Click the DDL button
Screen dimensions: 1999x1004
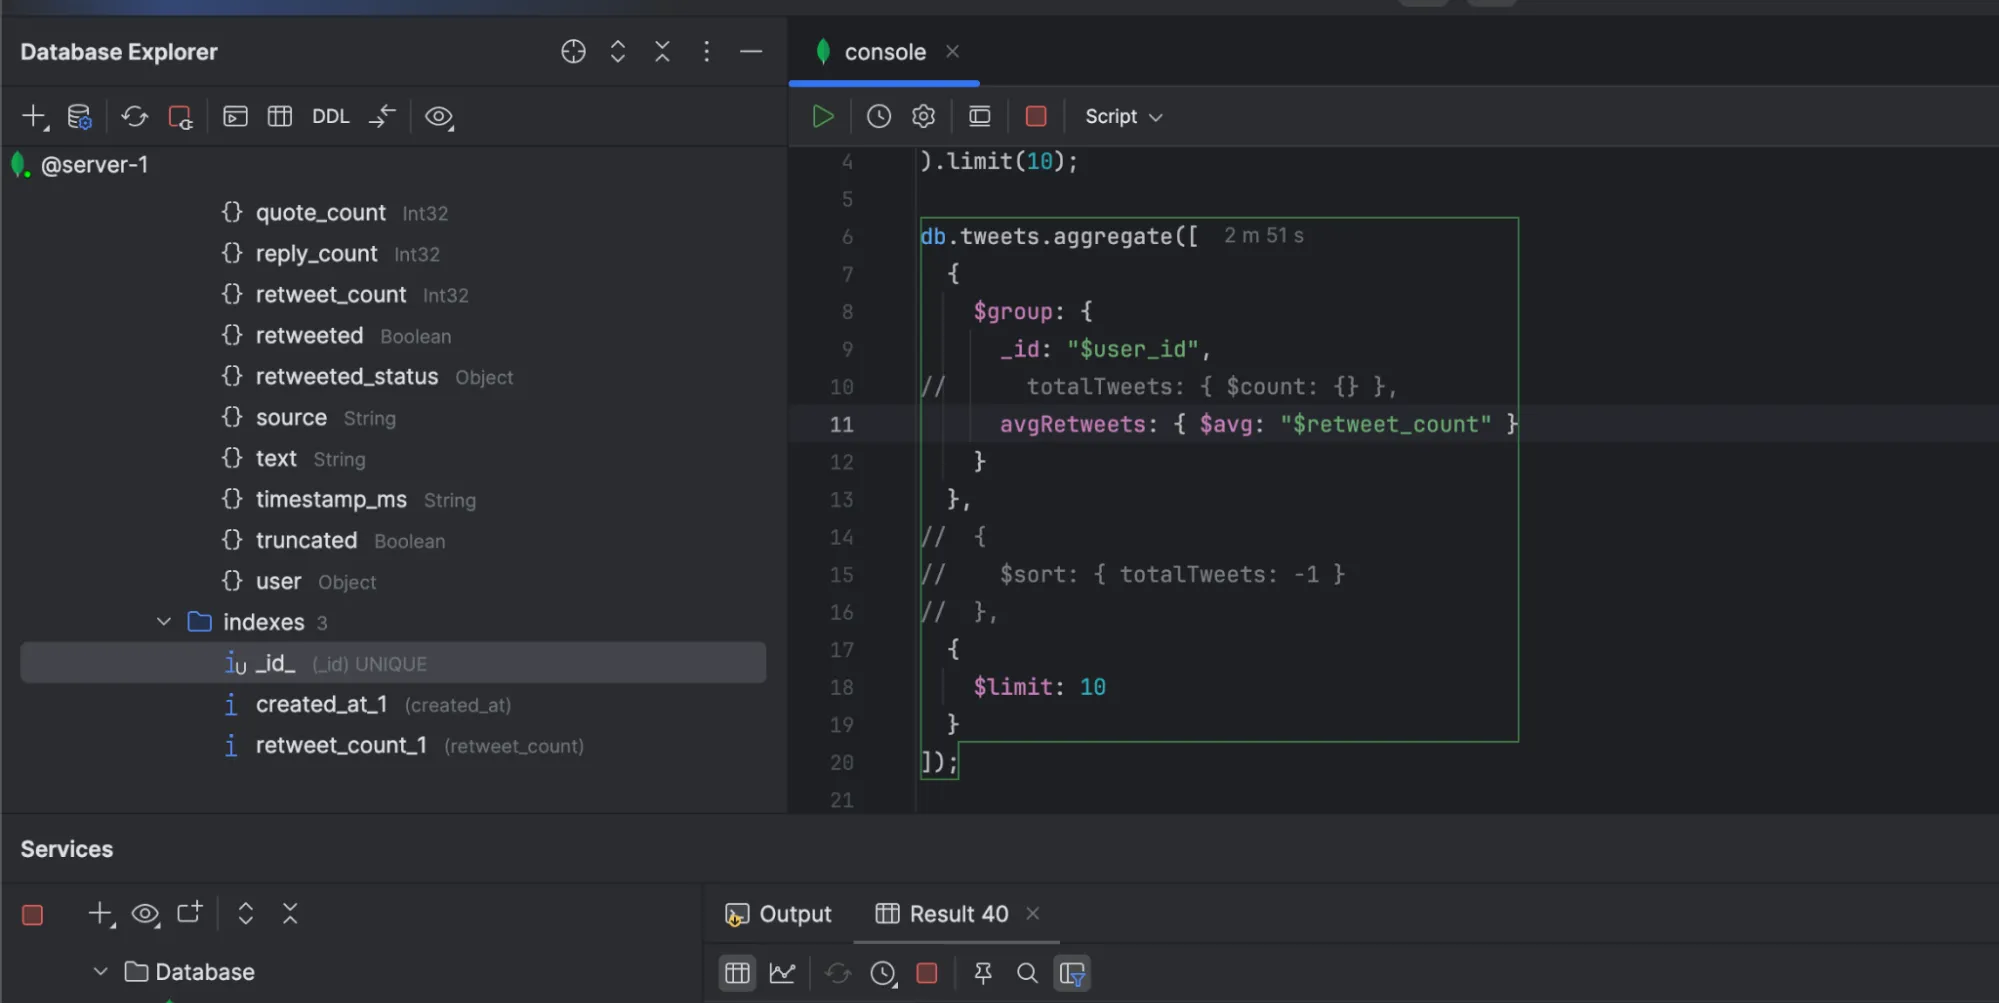(331, 117)
